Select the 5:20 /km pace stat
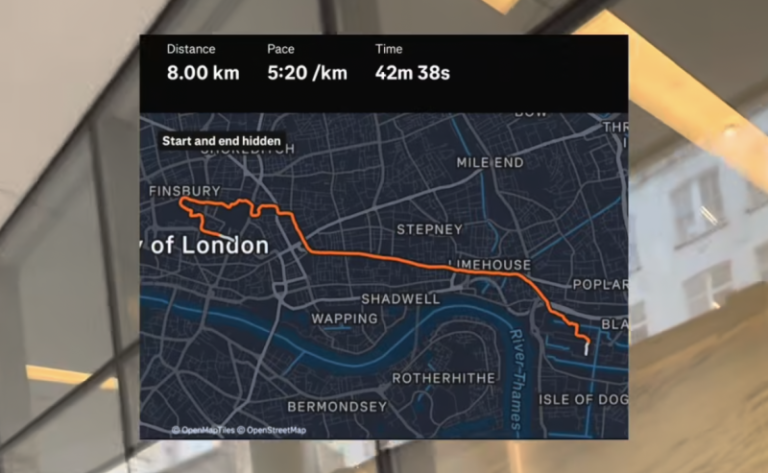This screenshot has width=768, height=473. [x=307, y=73]
